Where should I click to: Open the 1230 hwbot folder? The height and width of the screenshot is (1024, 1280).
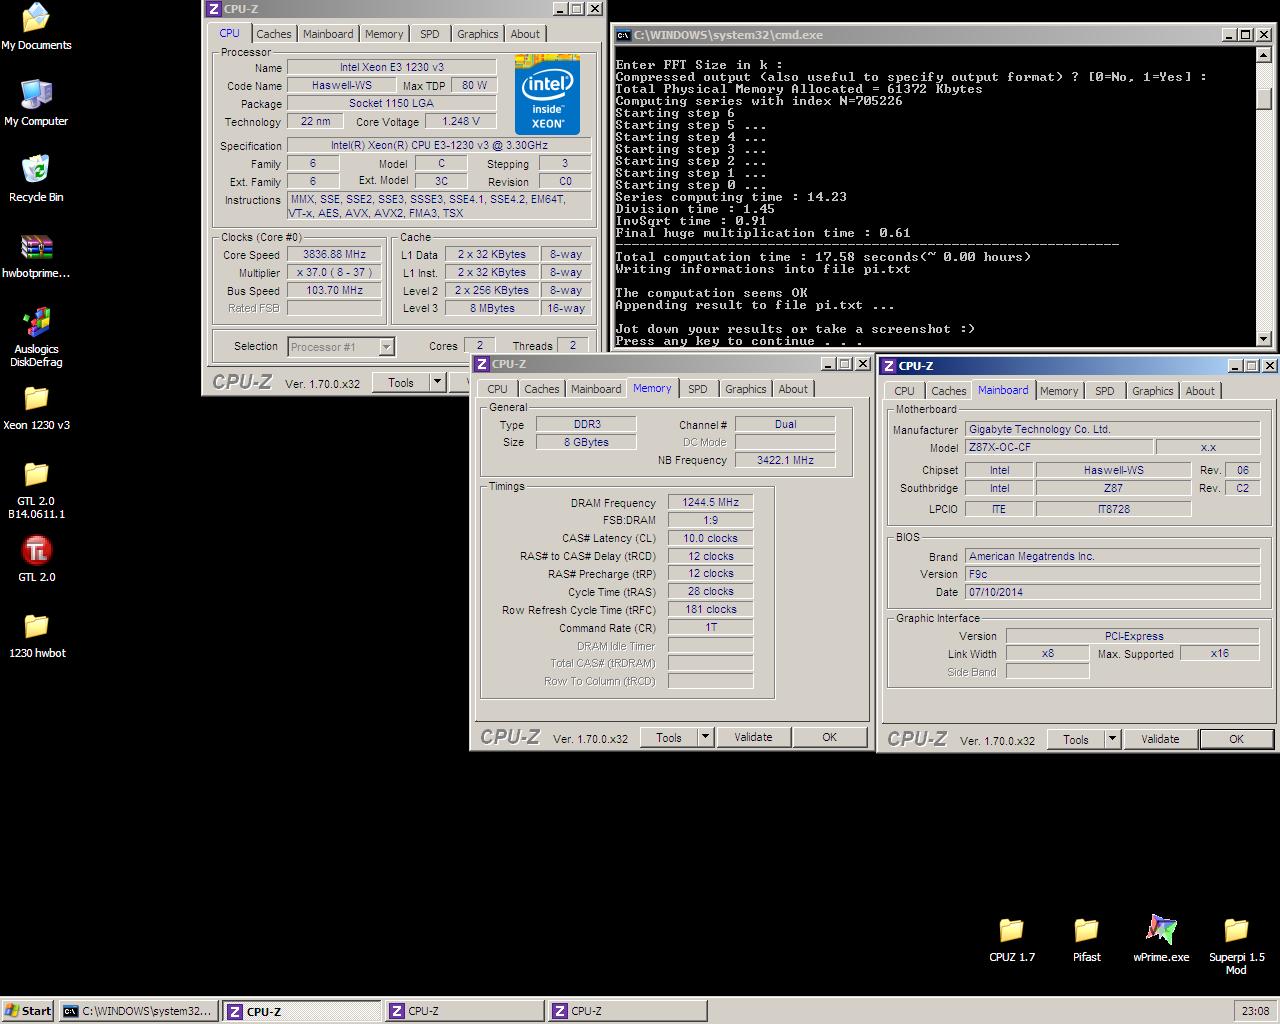click(36, 626)
